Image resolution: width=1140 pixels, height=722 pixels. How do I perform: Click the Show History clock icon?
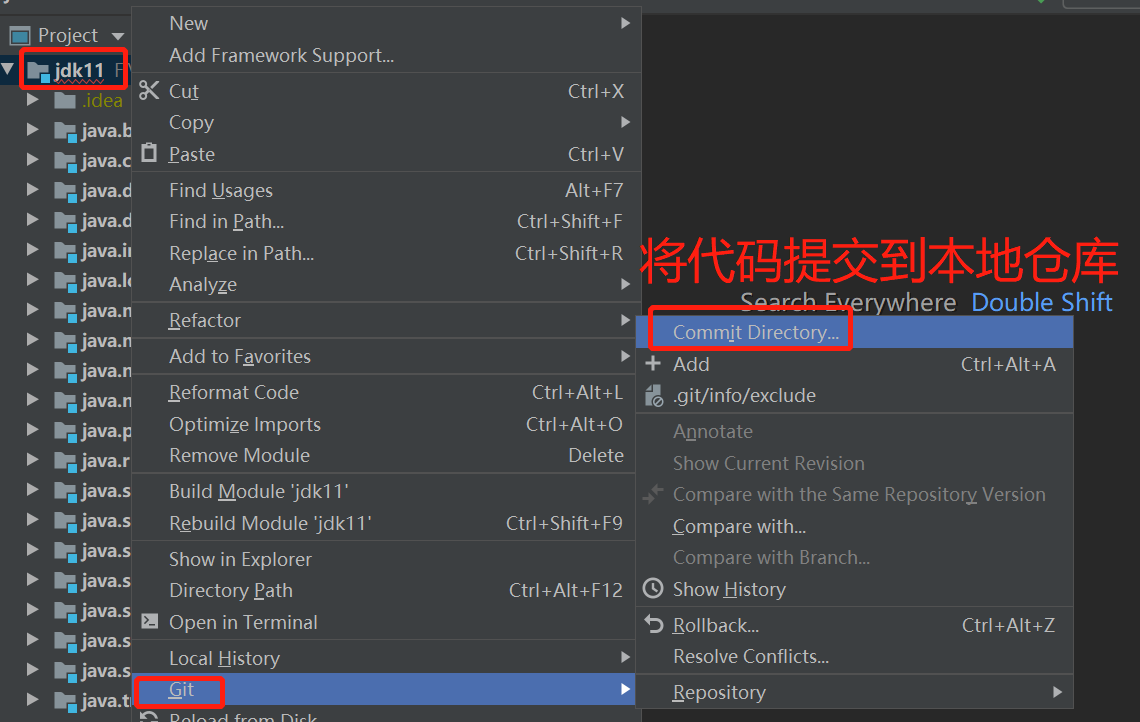(653, 588)
